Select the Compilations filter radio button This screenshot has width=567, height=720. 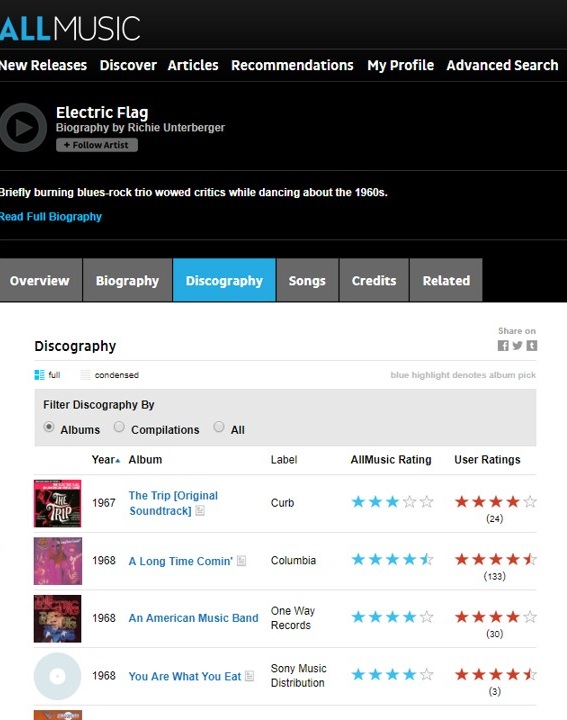119,427
